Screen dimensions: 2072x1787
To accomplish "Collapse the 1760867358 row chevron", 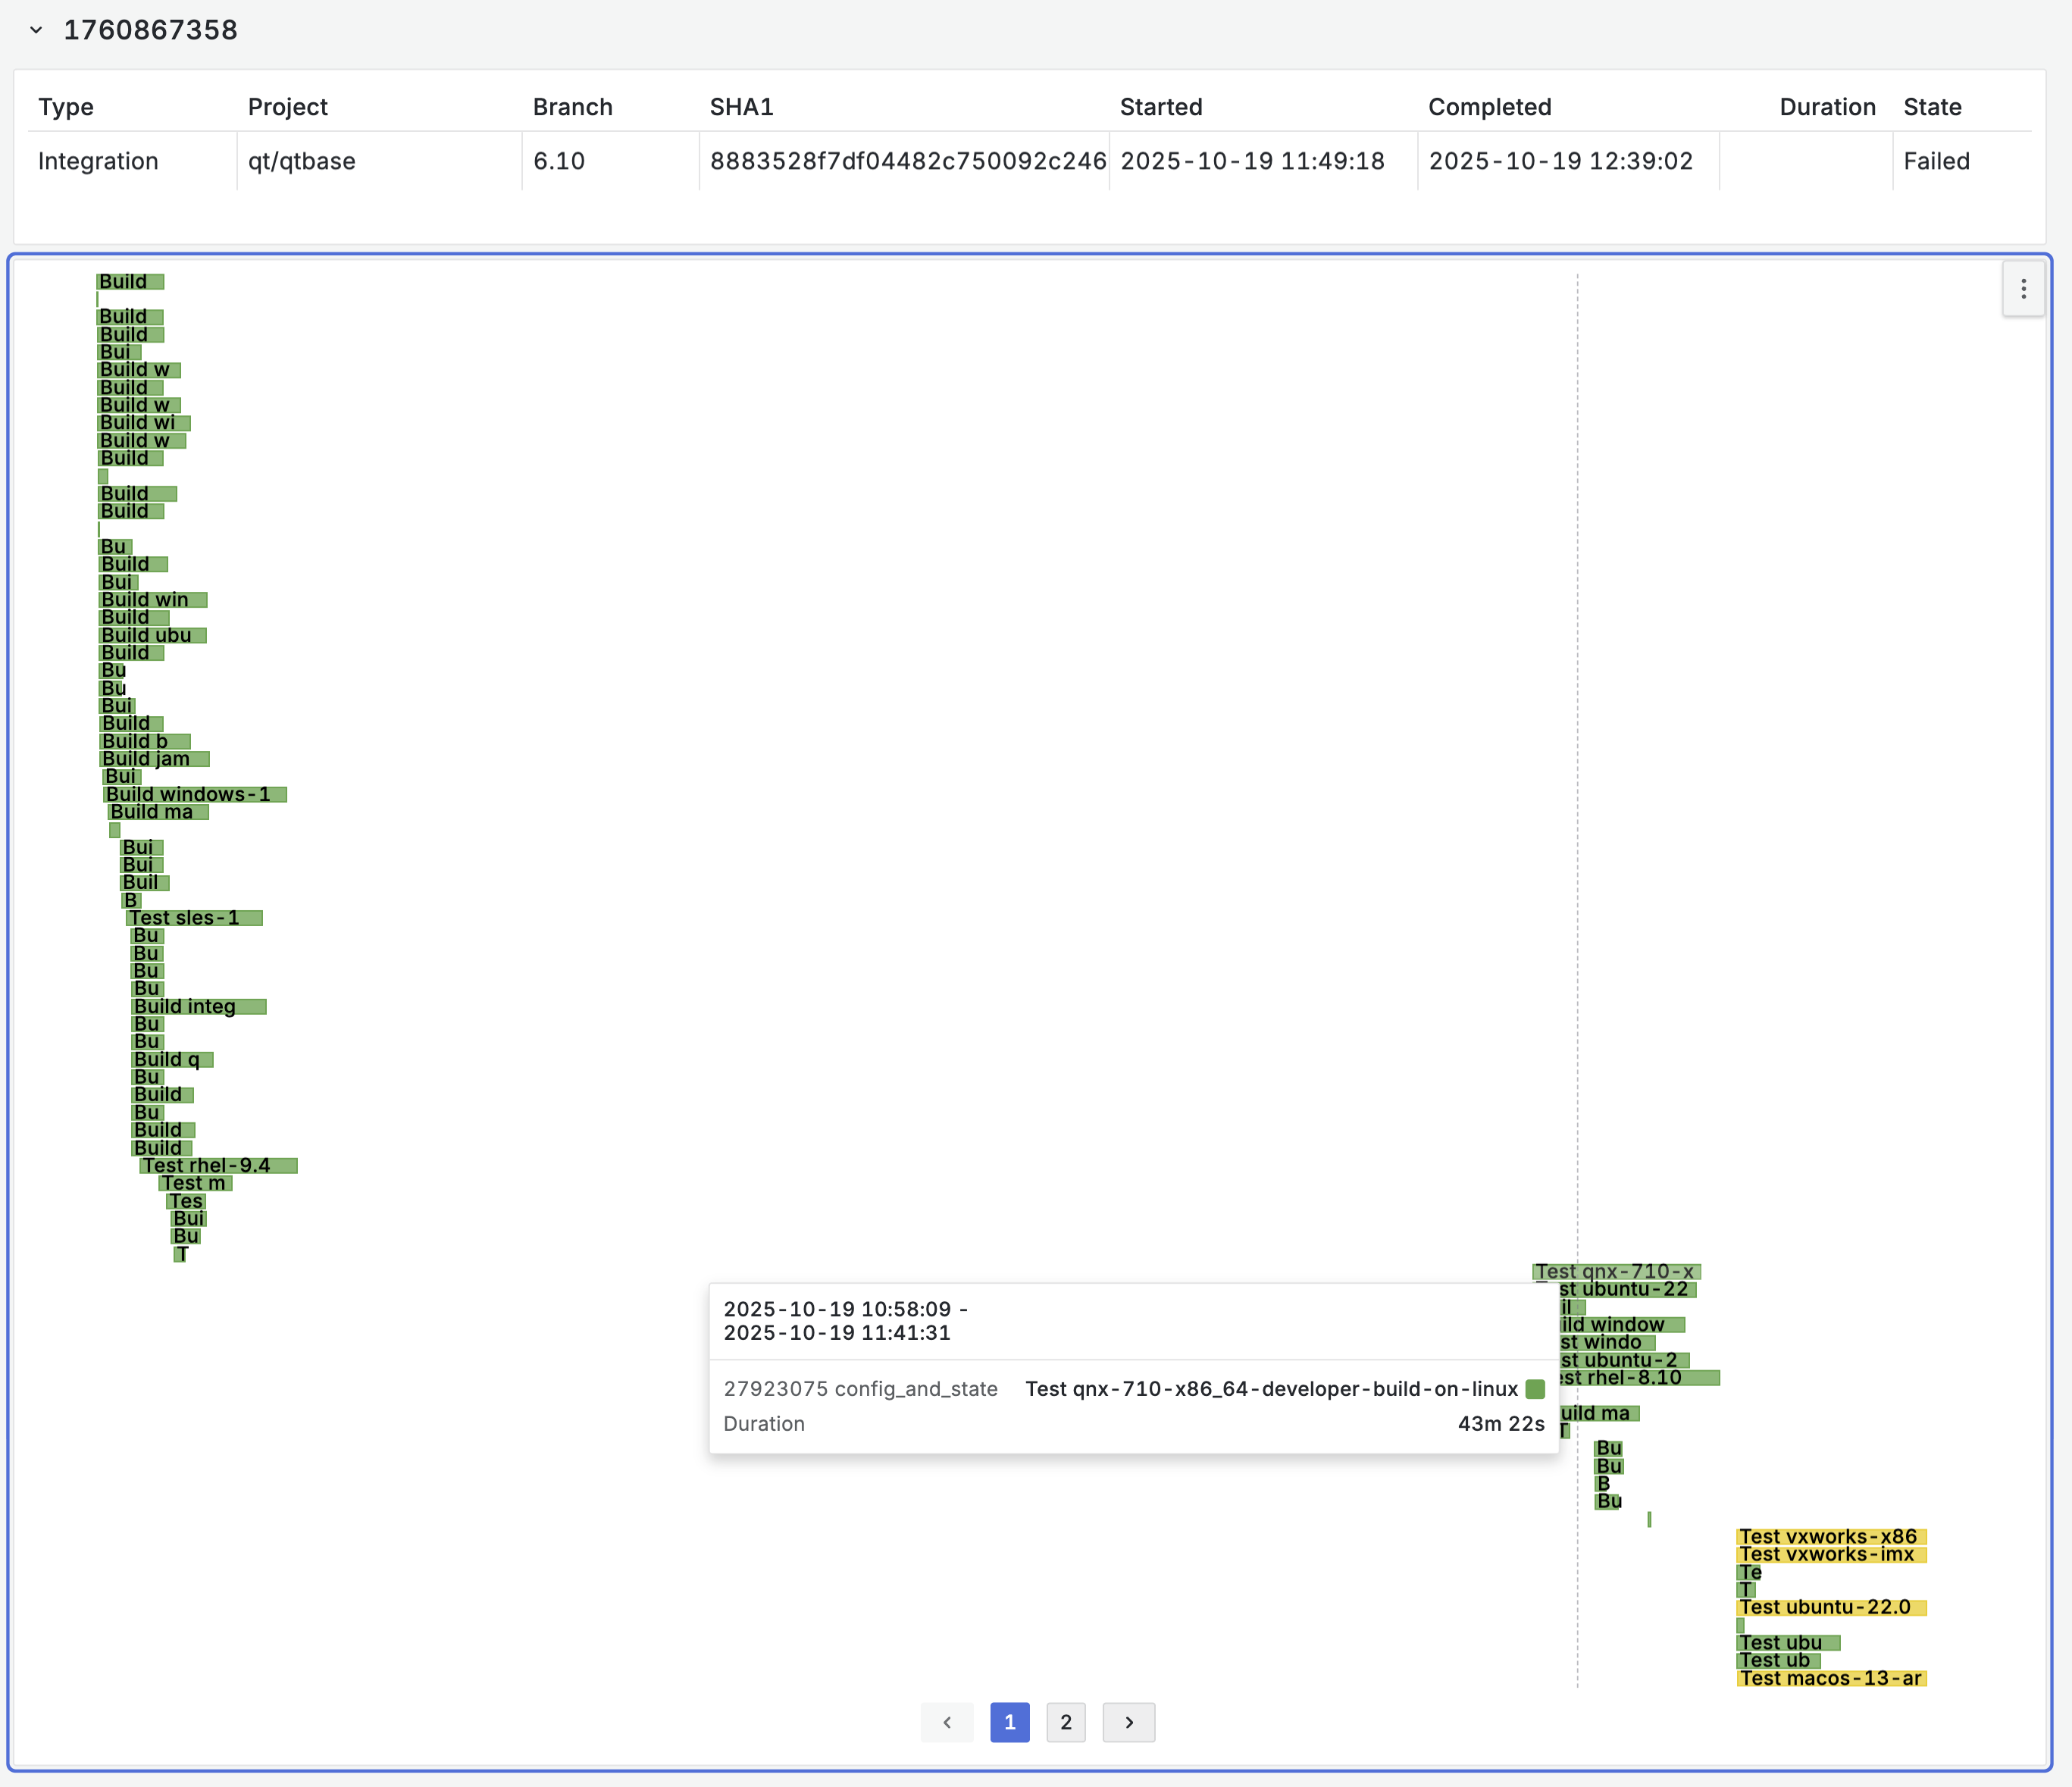I will click(36, 30).
